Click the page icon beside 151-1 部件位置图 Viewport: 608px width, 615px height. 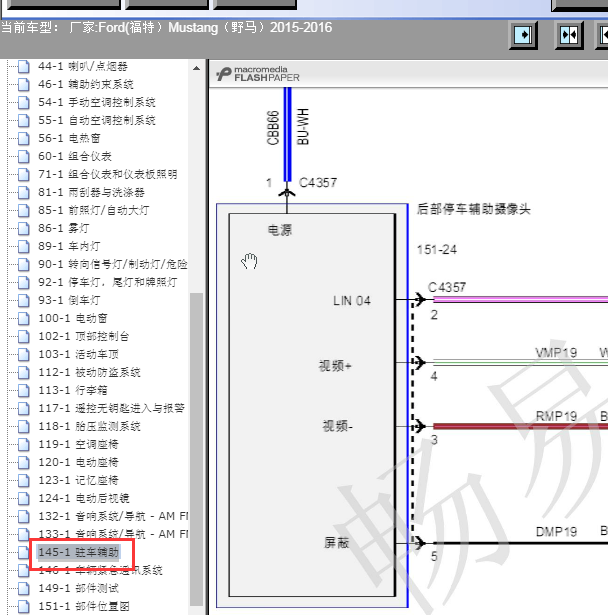[24, 606]
